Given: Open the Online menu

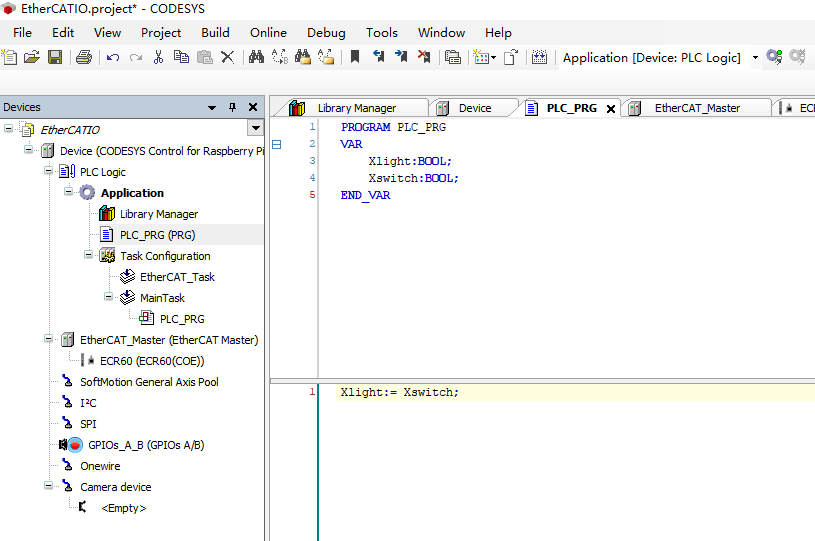Looking at the screenshot, I should 268,33.
